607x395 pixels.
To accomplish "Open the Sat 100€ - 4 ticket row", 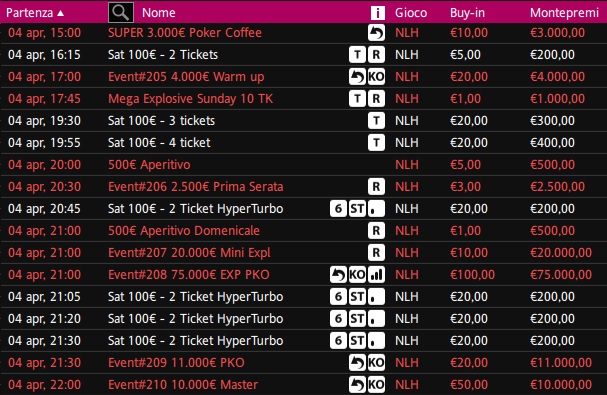I will point(304,143).
